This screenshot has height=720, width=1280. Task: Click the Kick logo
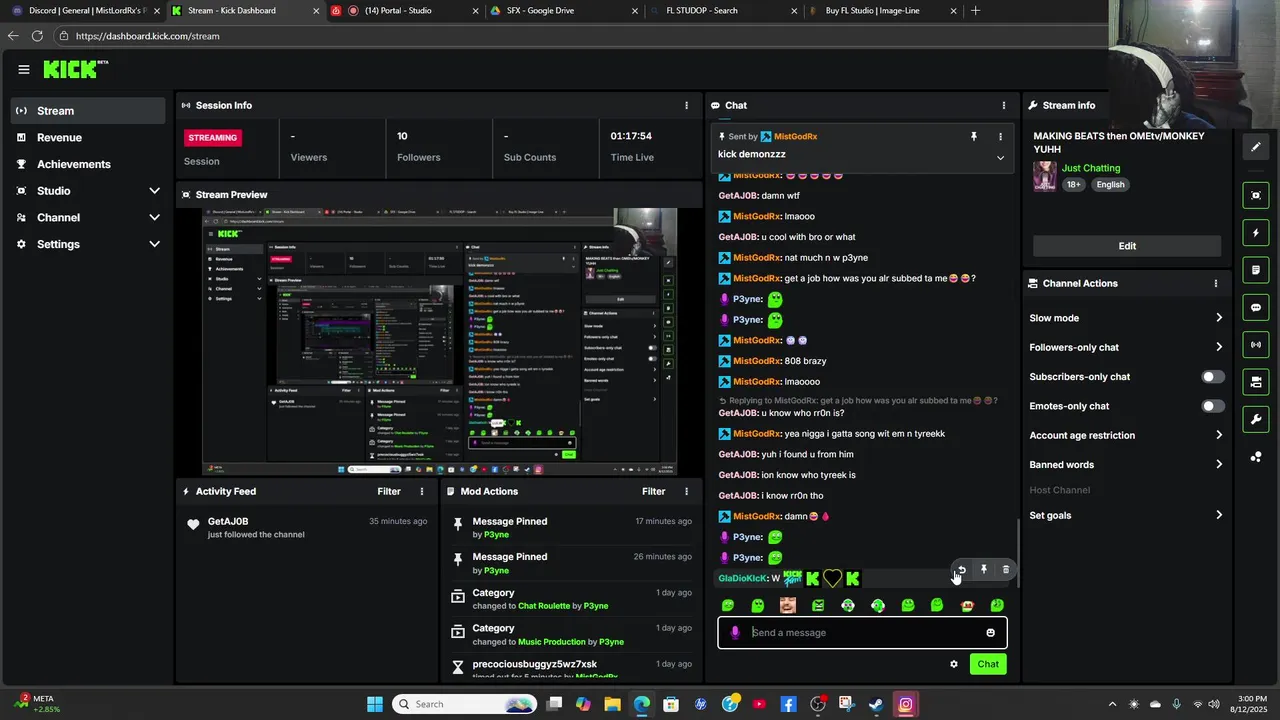[x=75, y=69]
